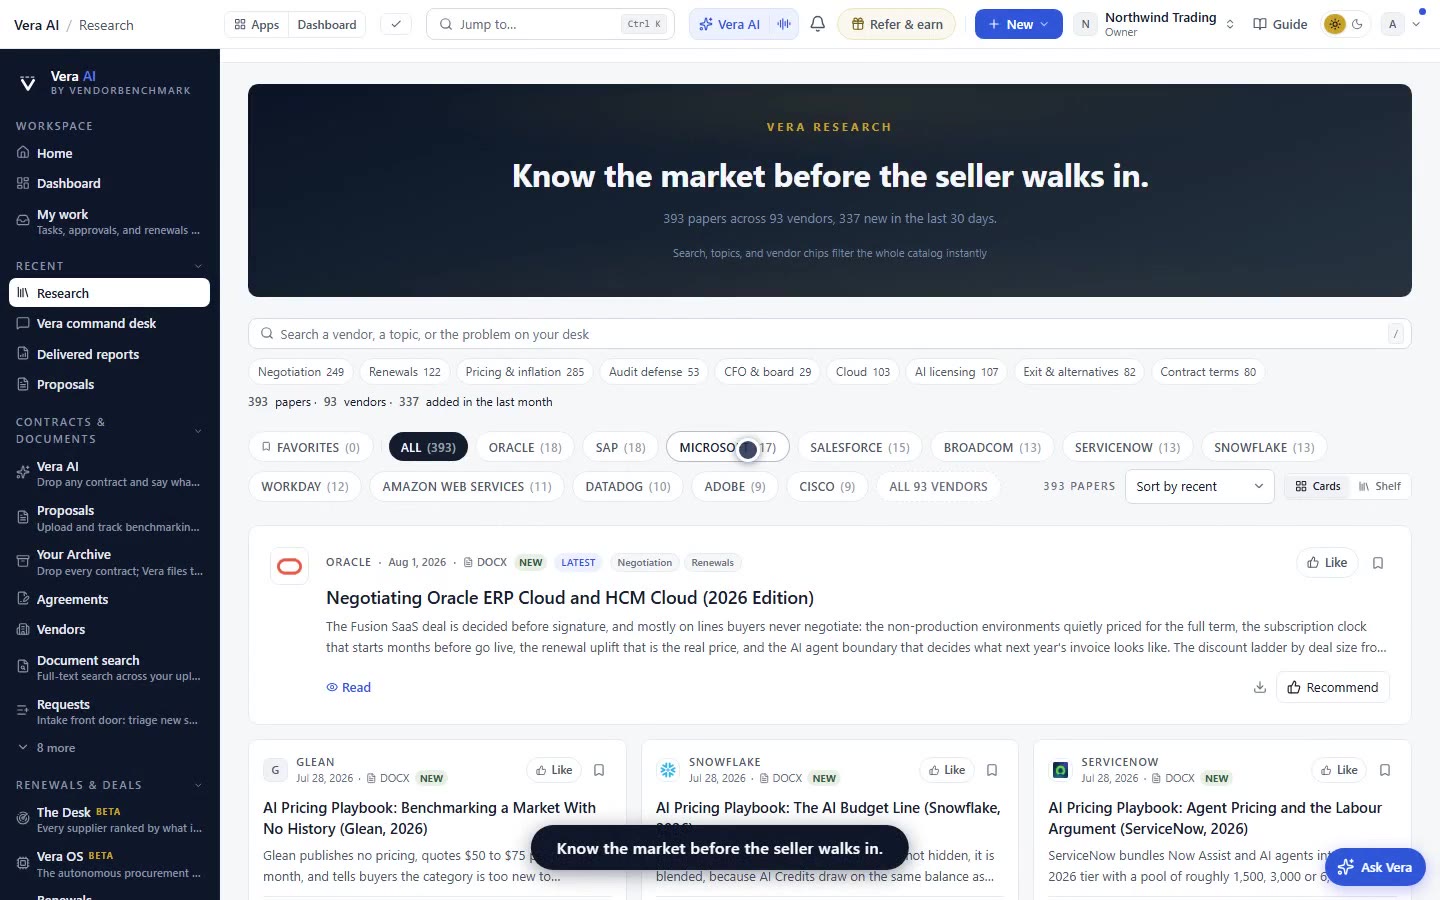This screenshot has width=1440, height=900.
Task: Open My work in sidebar
Action: pos(110,222)
